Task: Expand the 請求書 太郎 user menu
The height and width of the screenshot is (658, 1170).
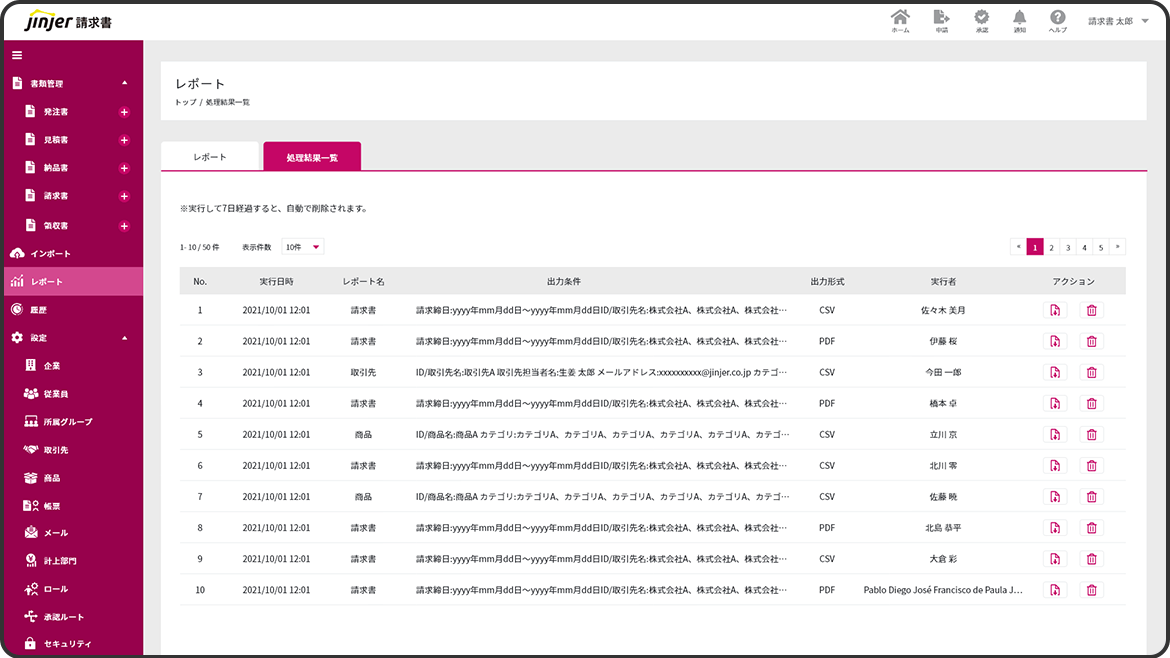Action: click(1118, 21)
